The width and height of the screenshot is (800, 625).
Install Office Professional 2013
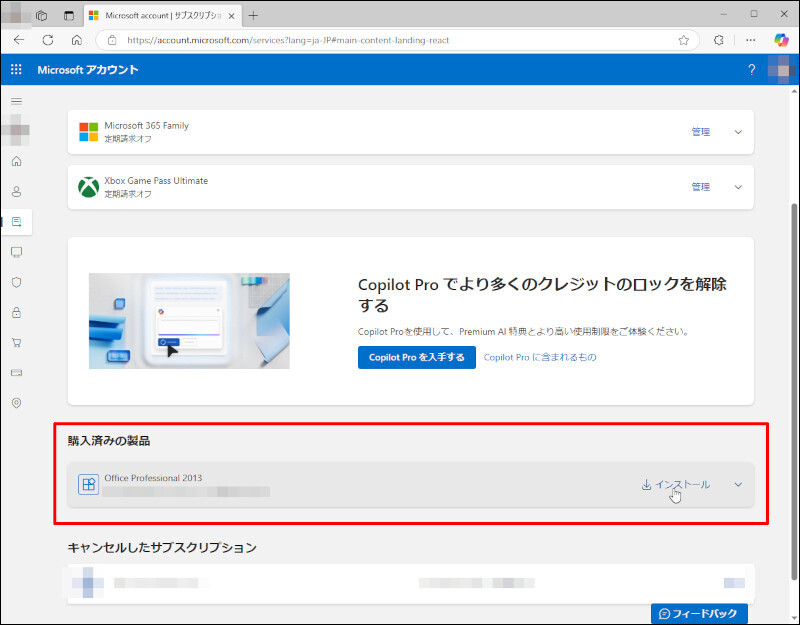click(676, 485)
